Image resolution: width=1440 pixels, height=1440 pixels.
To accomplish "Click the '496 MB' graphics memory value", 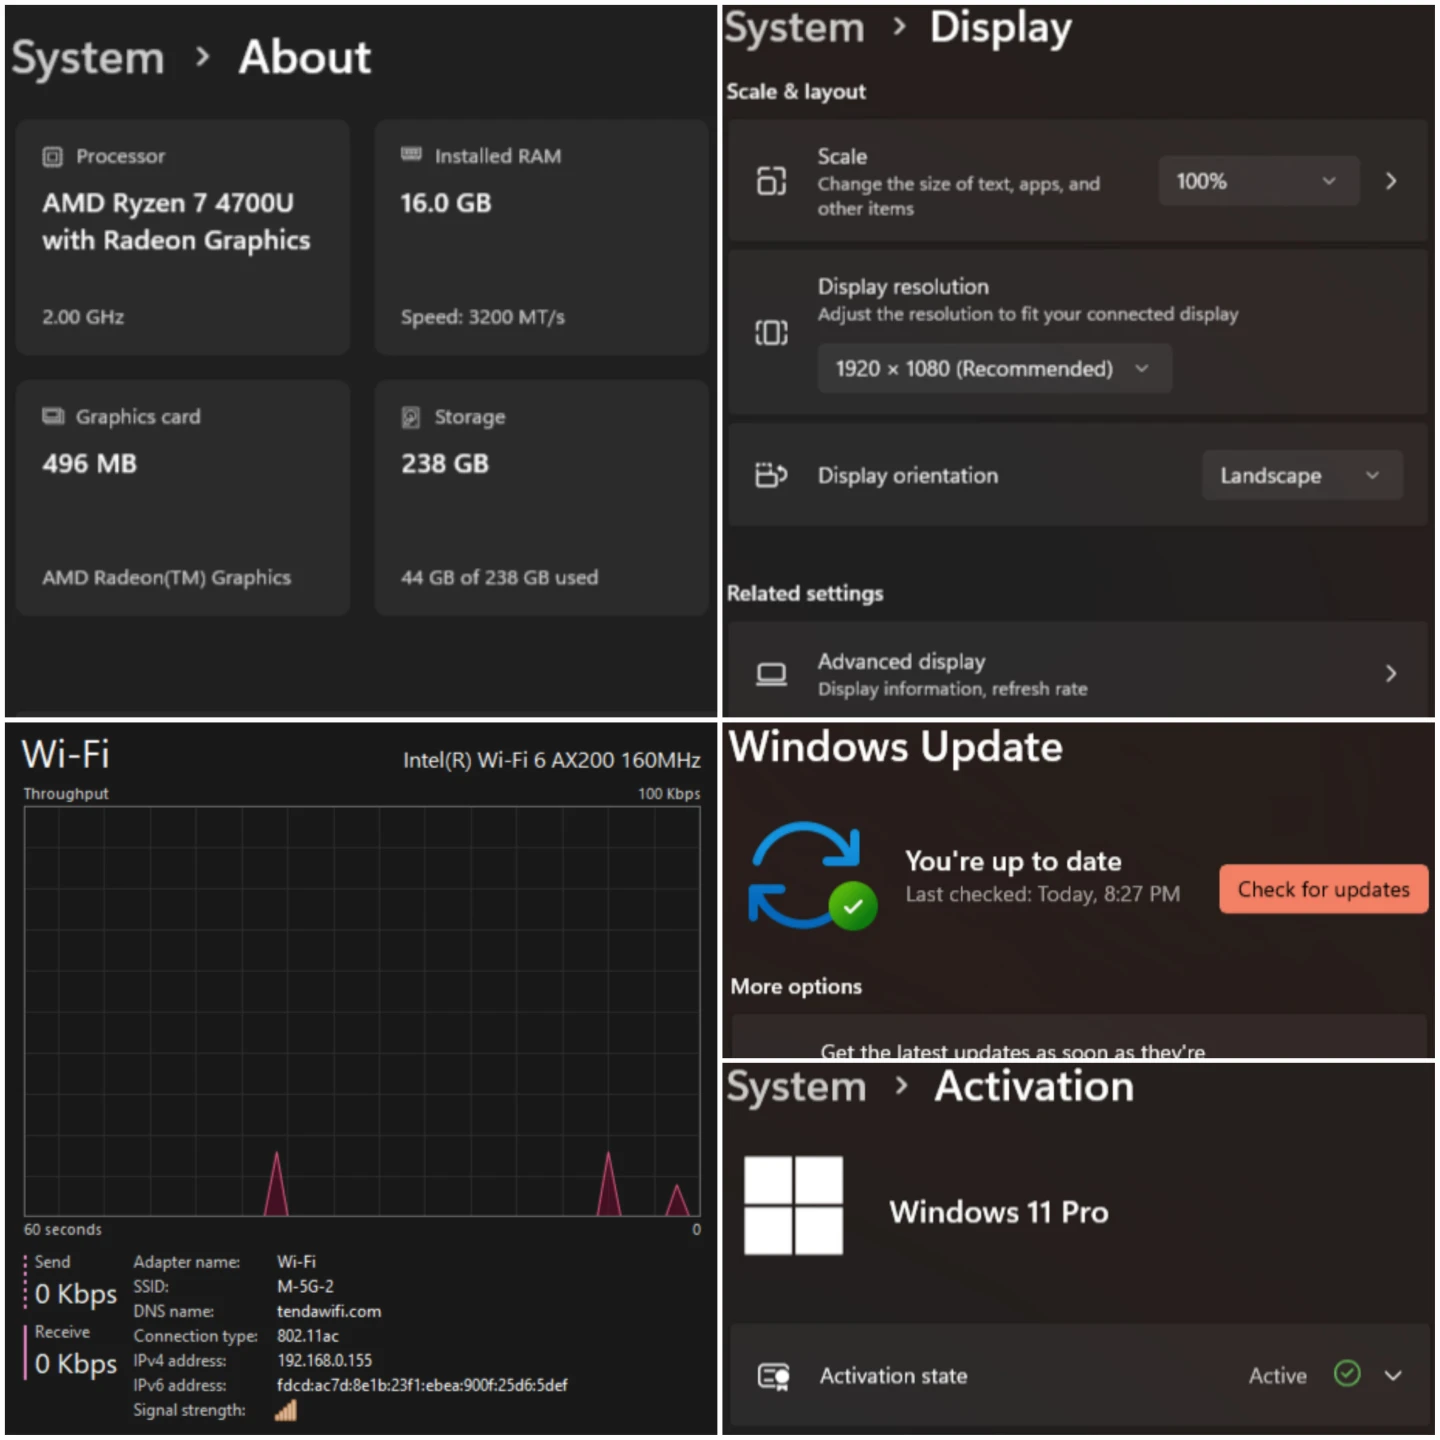I will [x=89, y=464].
